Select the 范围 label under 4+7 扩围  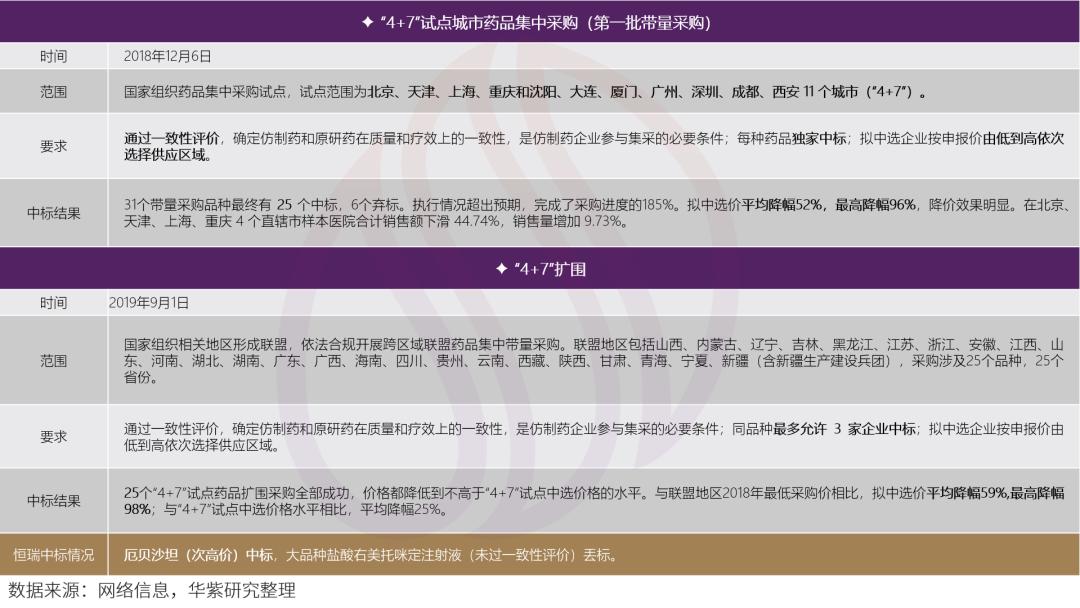(x=55, y=362)
